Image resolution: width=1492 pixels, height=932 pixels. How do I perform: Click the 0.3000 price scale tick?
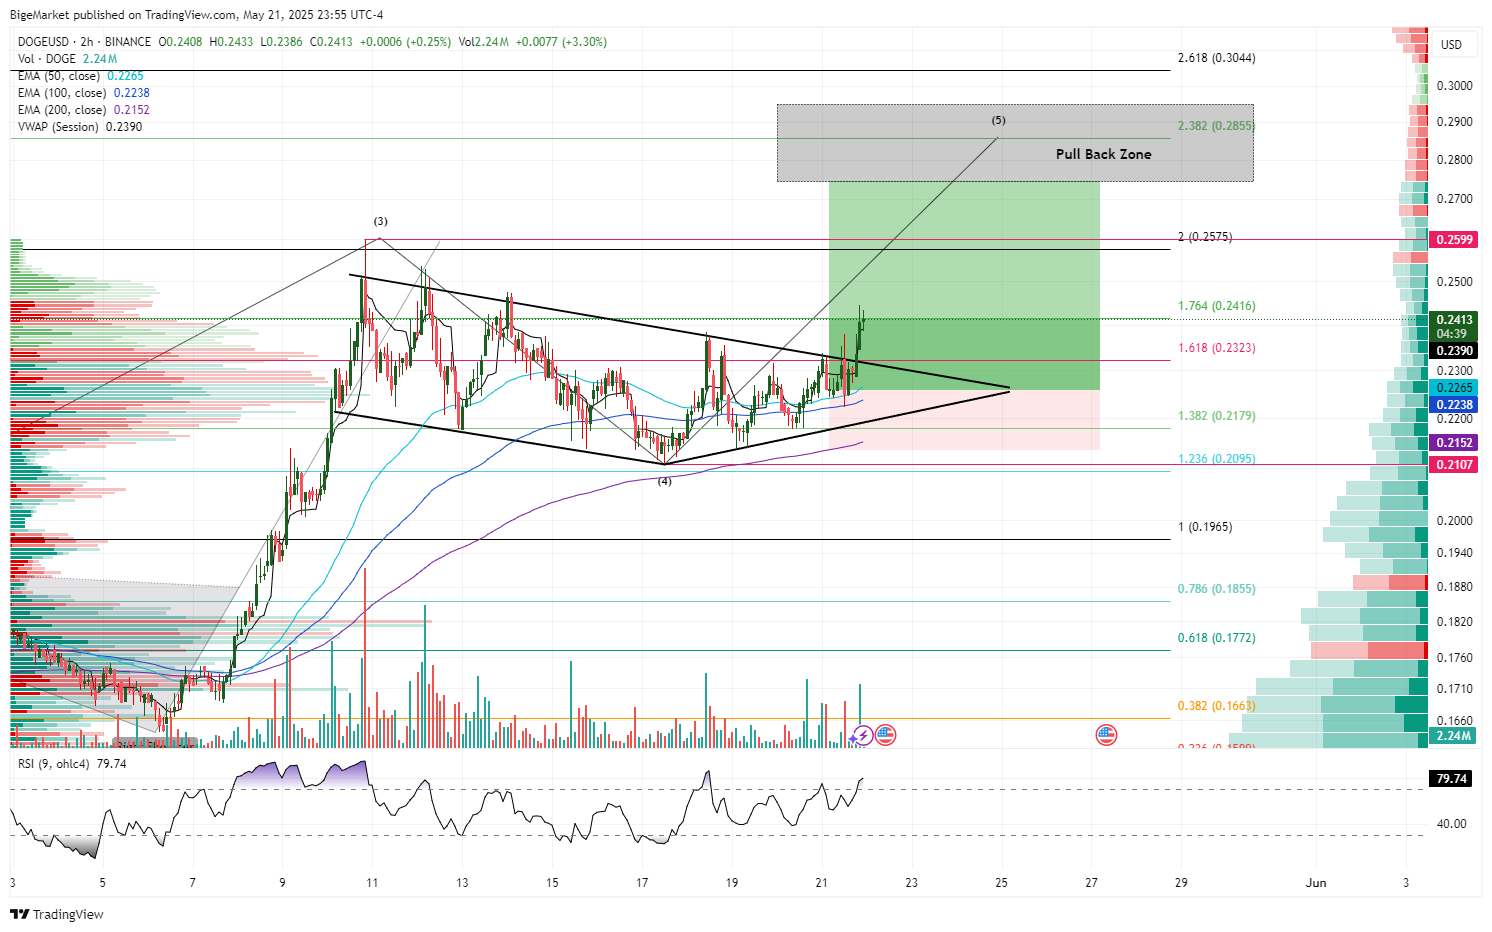click(1454, 86)
